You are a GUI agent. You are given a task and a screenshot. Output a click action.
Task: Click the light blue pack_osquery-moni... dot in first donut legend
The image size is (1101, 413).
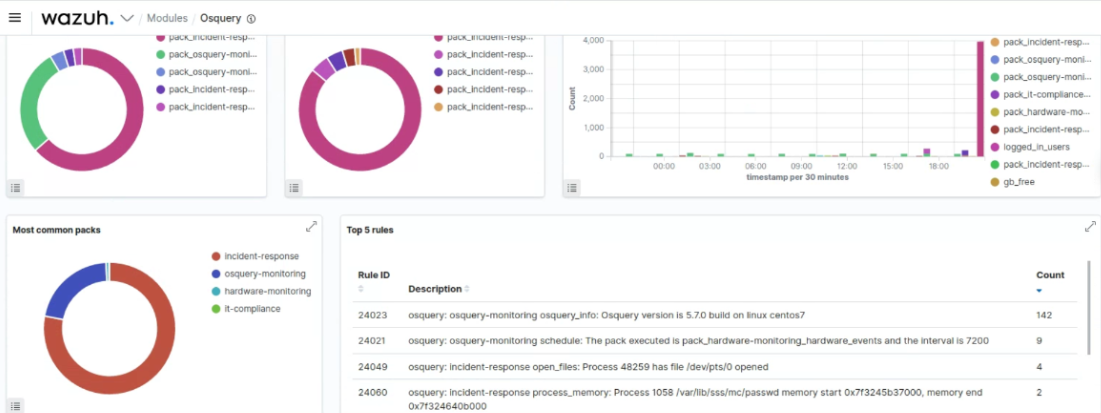point(161,72)
